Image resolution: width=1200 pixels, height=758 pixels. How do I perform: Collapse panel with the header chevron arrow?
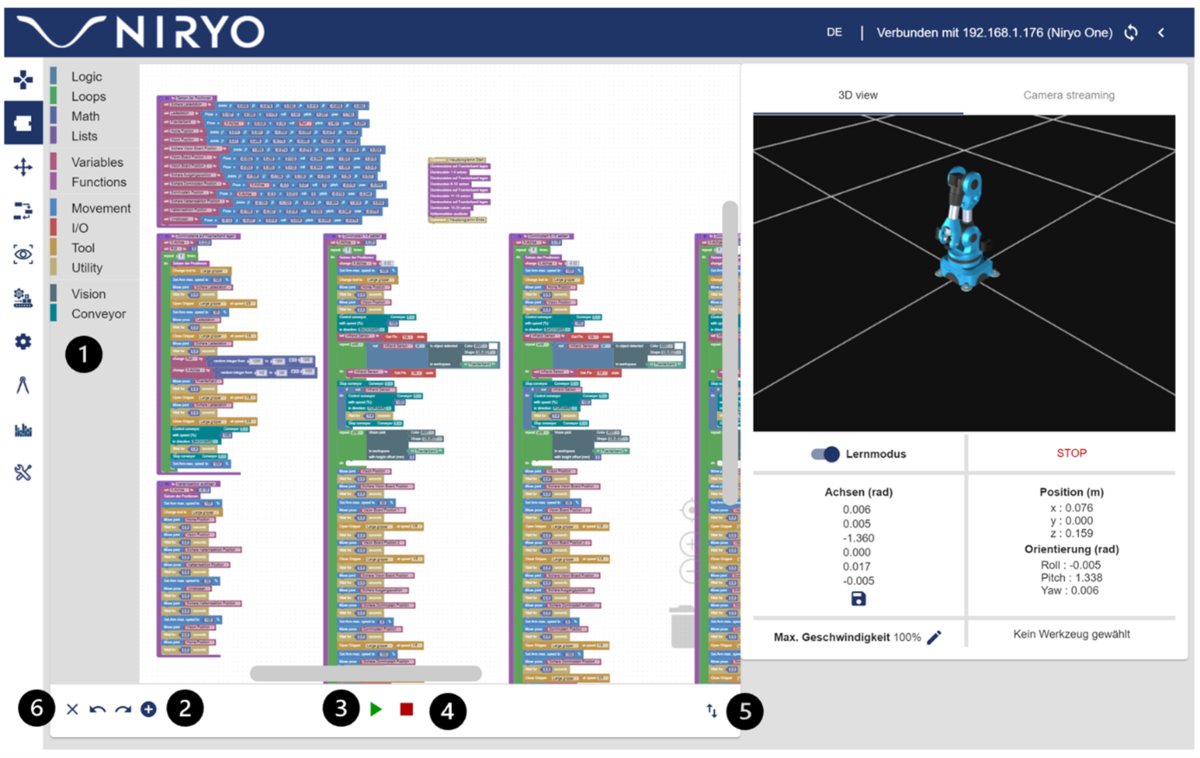1162,33
